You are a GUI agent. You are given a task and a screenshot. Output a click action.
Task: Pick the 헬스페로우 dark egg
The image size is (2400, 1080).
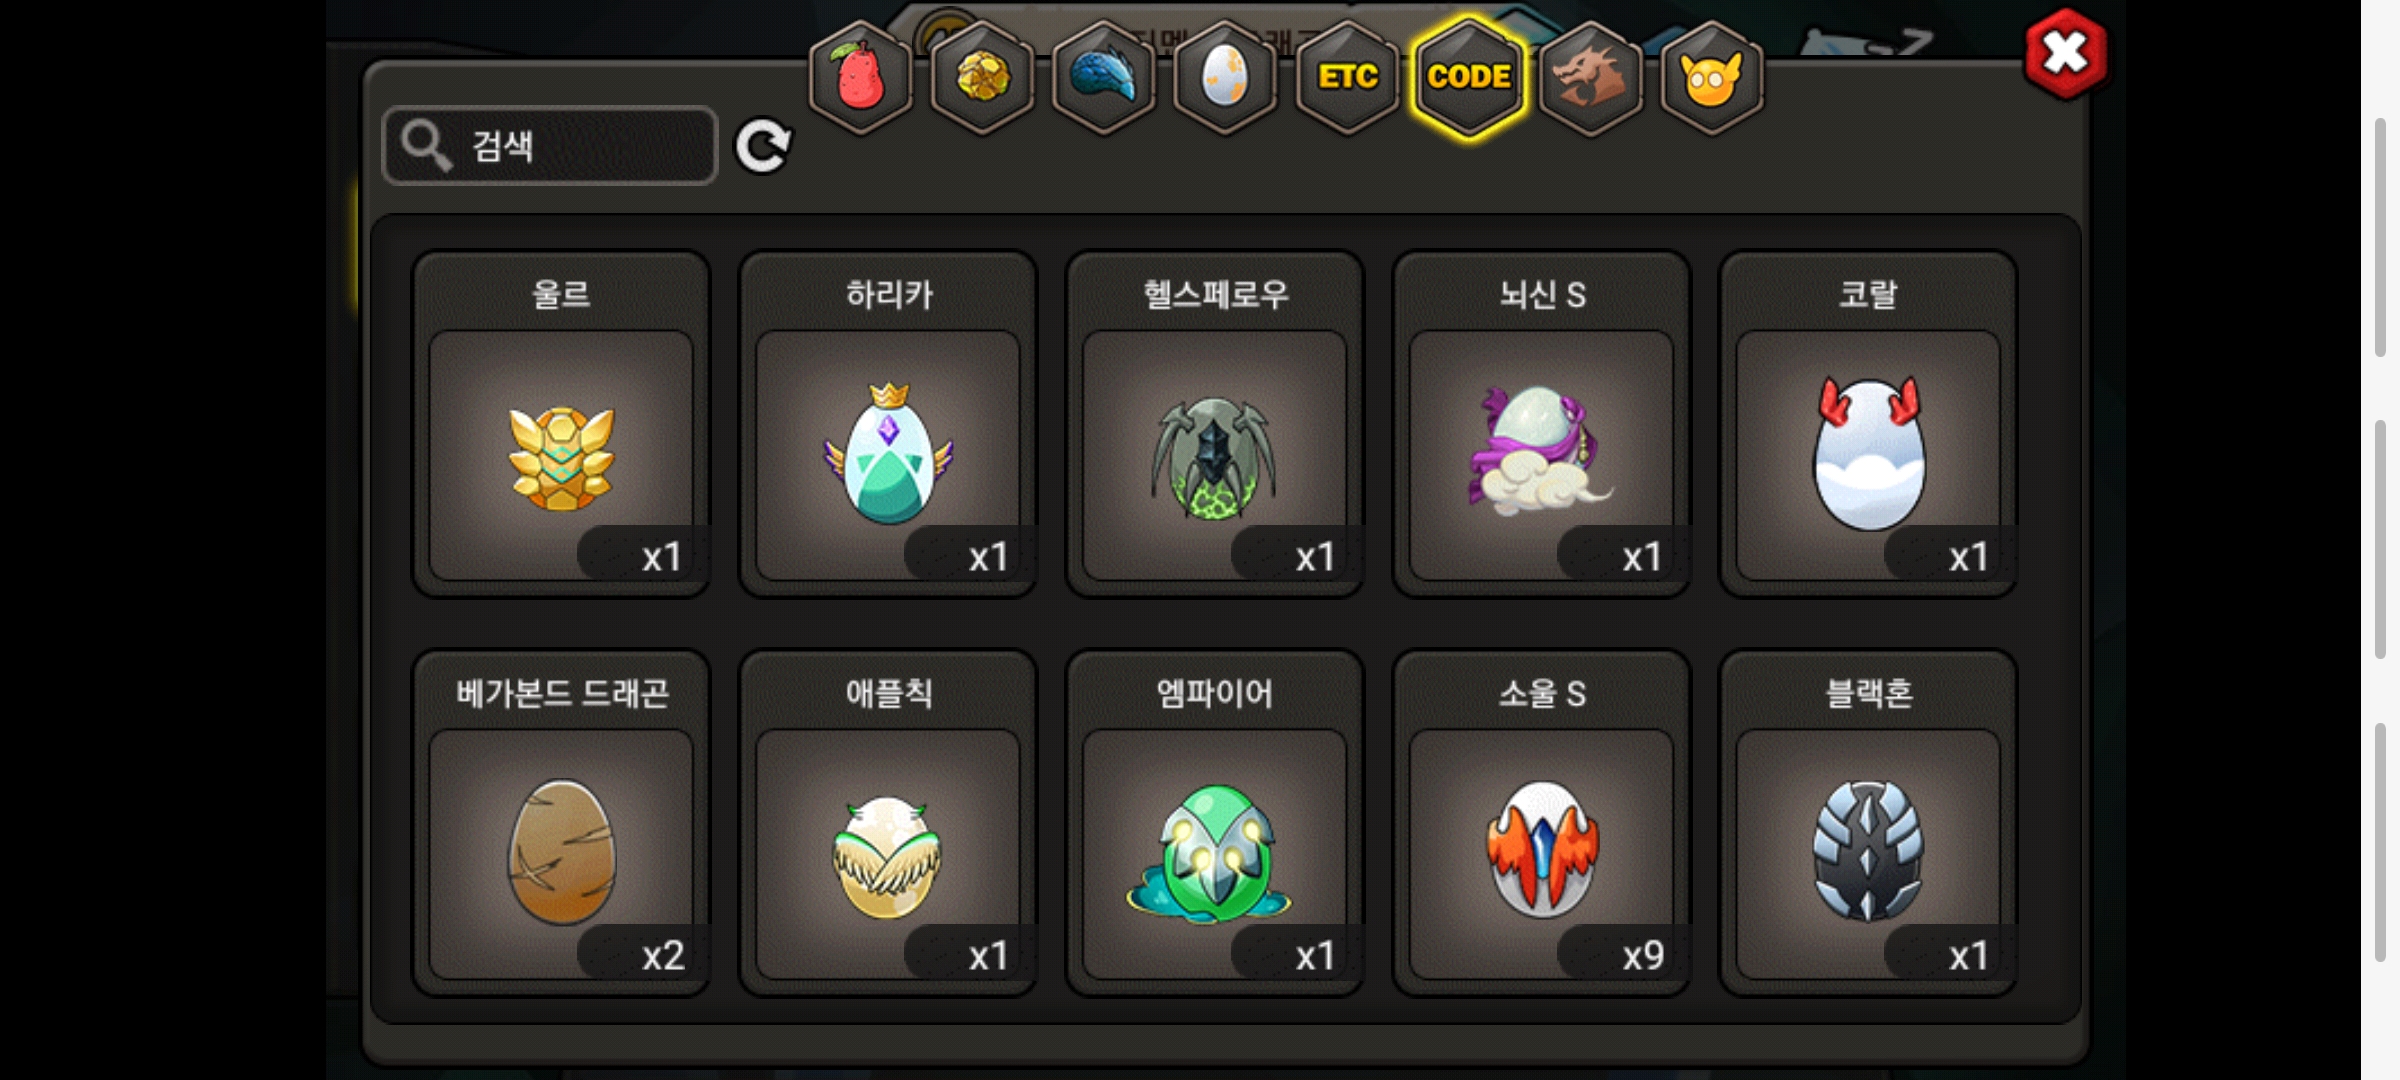click(1215, 423)
